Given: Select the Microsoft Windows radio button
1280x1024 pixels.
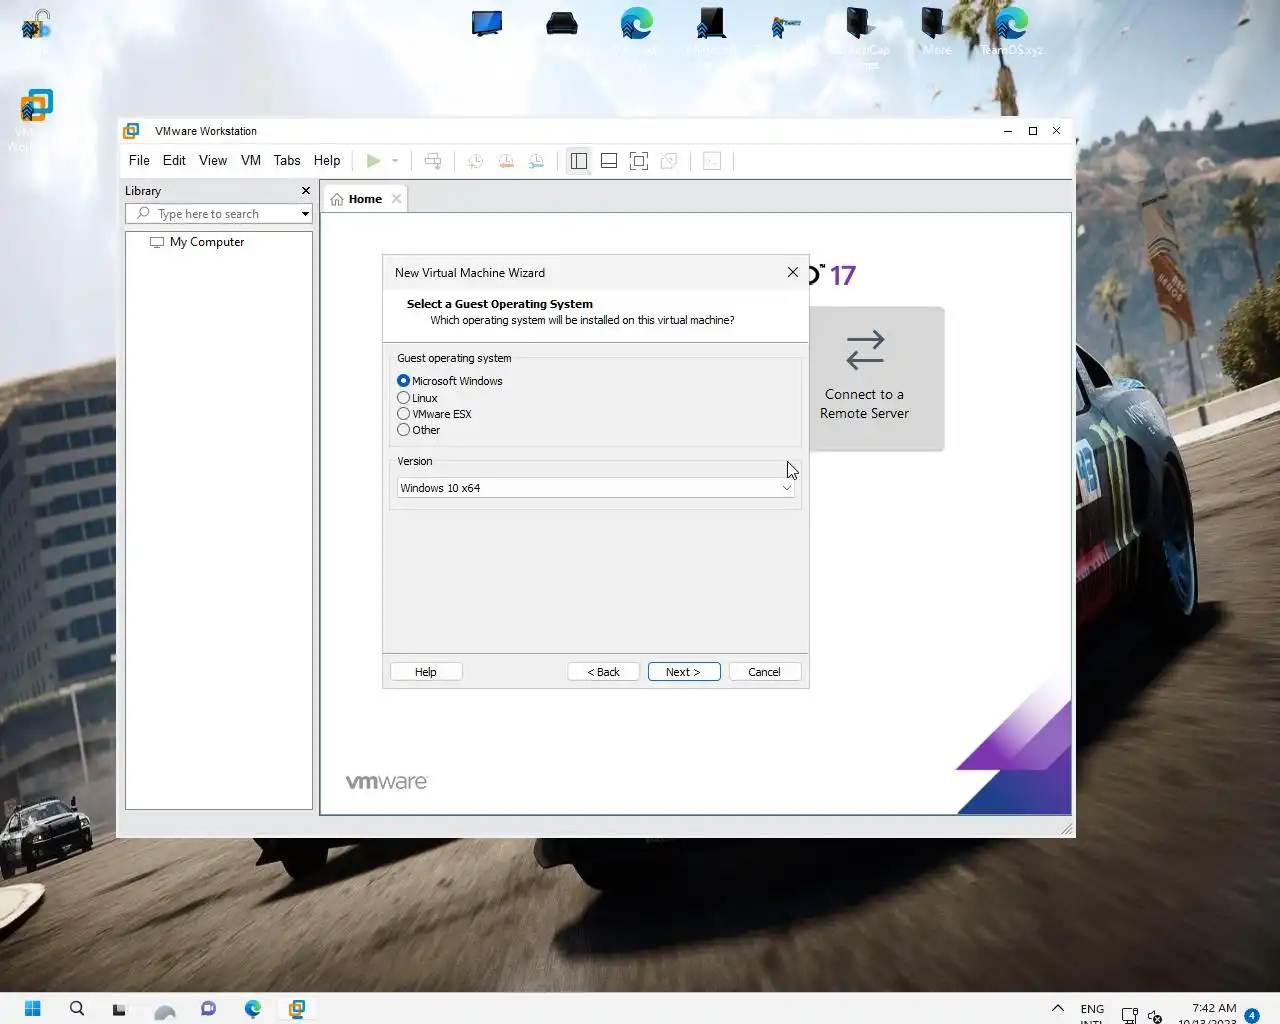Looking at the screenshot, I should (404, 381).
